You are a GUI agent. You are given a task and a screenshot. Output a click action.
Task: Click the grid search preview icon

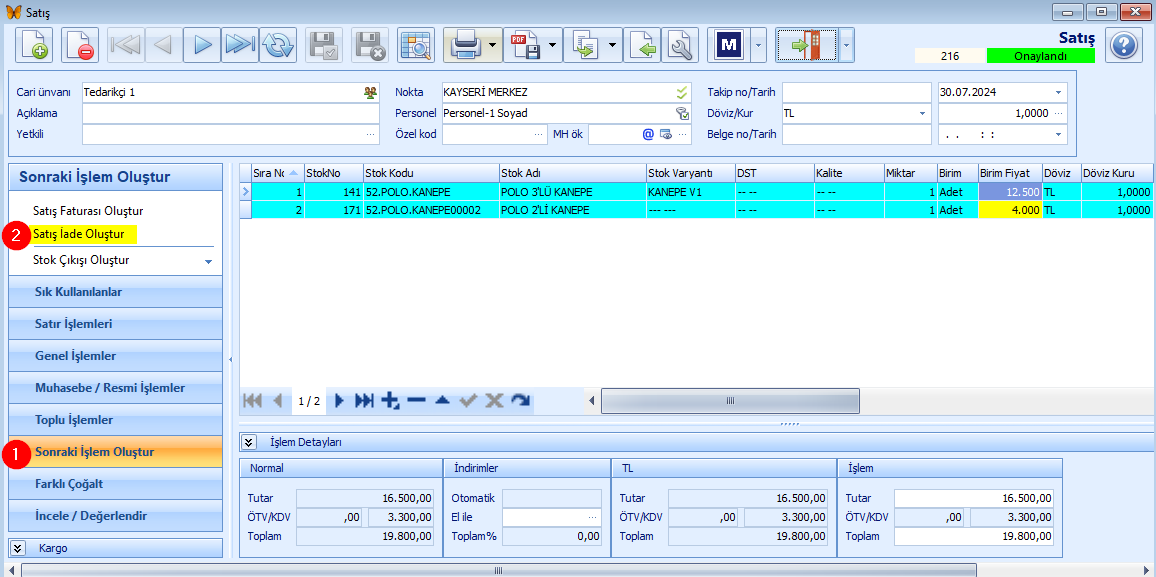click(x=416, y=46)
